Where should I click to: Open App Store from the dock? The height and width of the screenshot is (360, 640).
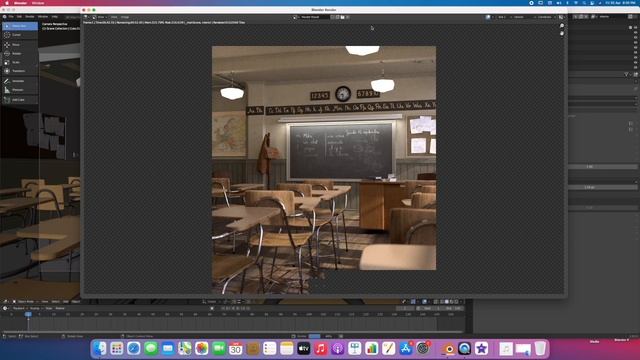pos(406,349)
